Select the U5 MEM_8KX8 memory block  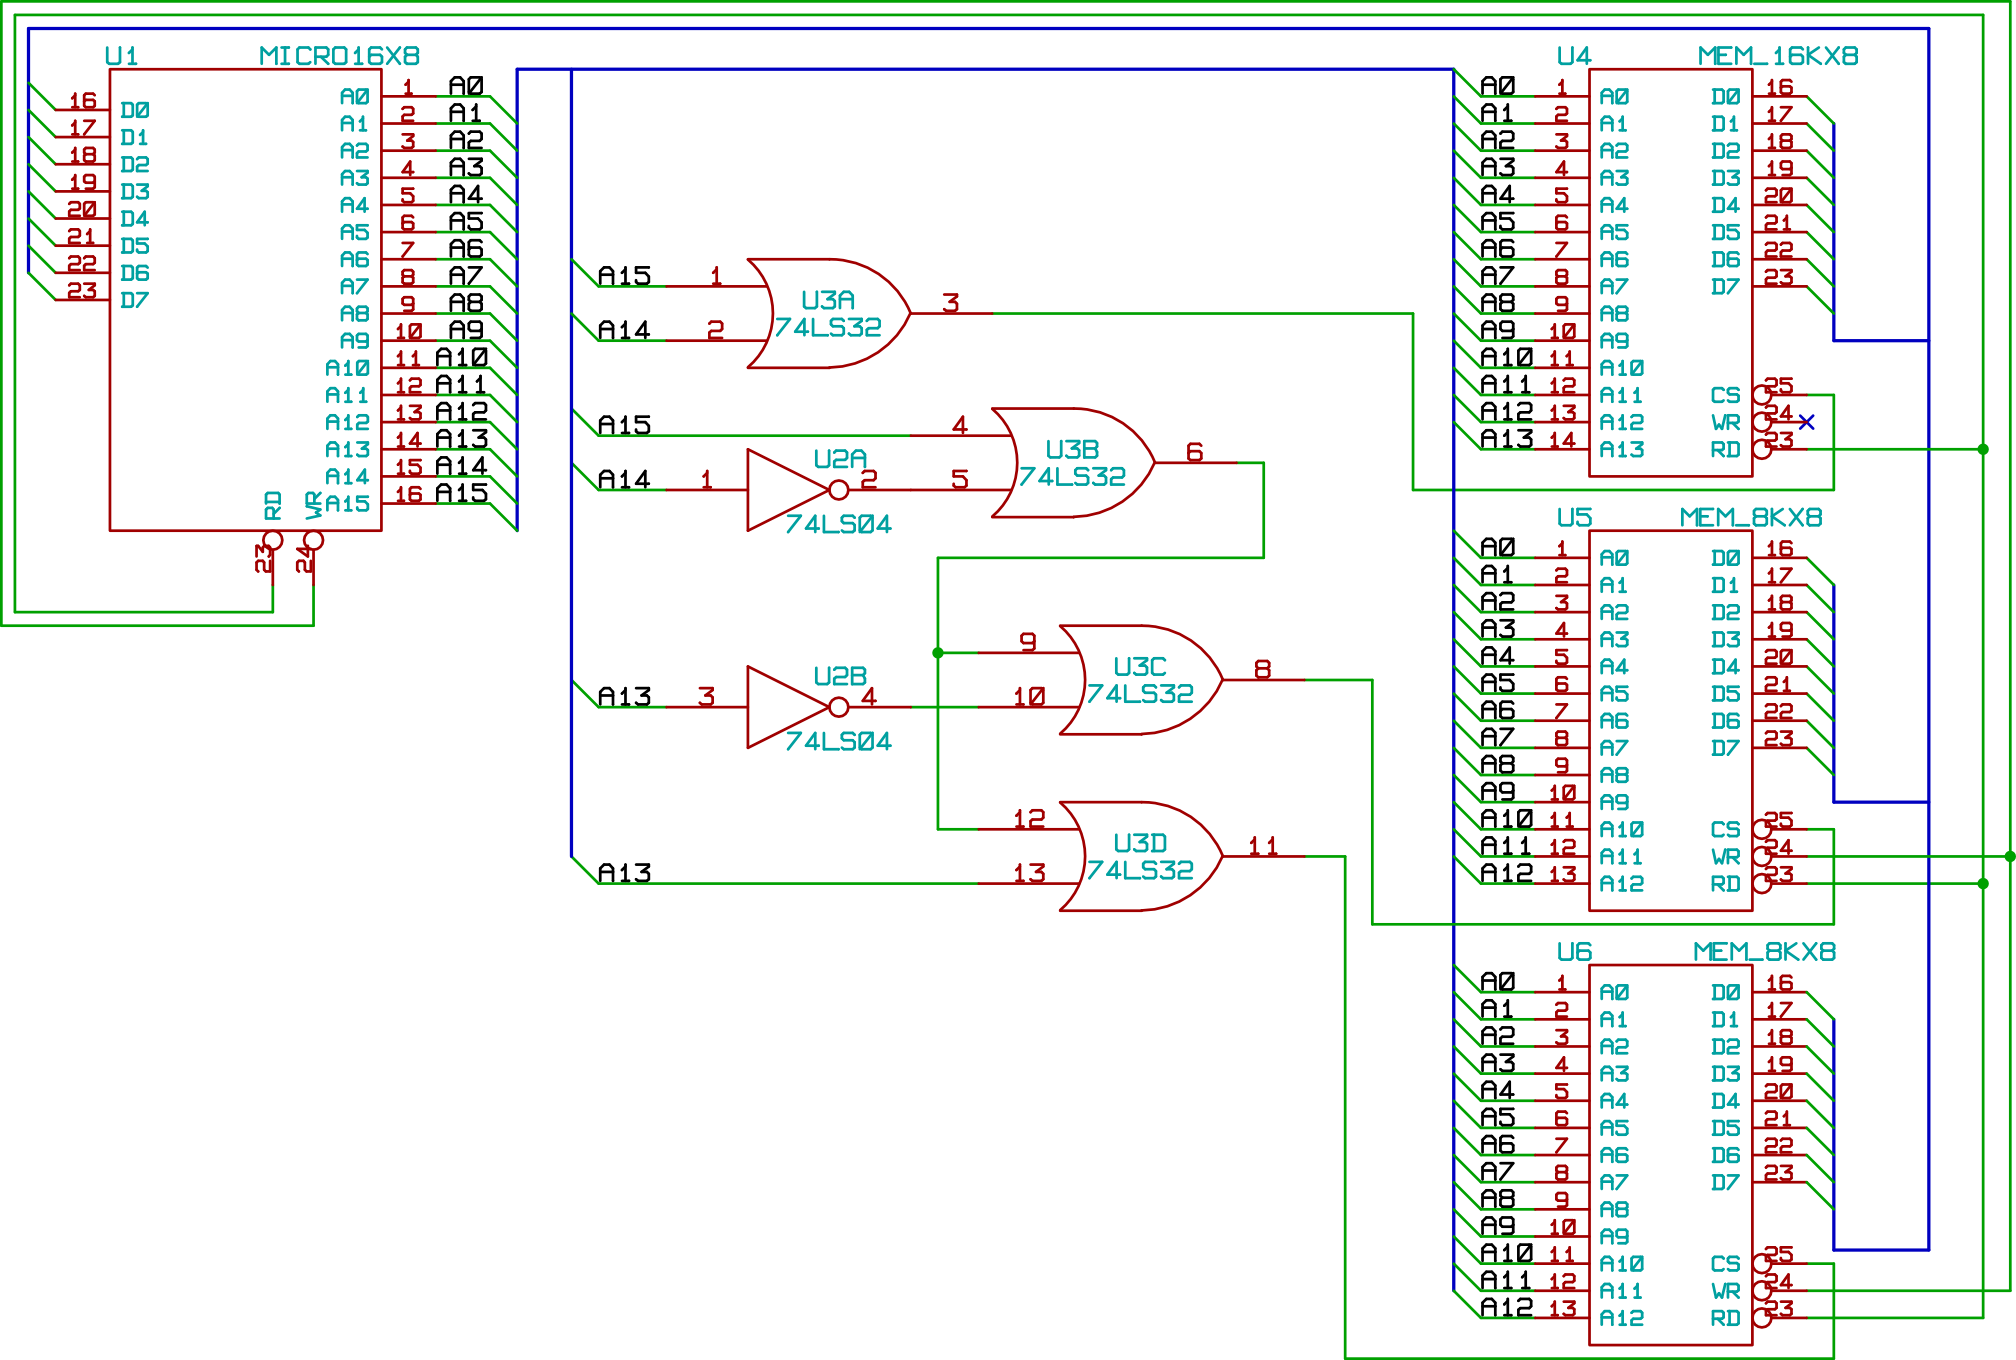tap(1670, 720)
